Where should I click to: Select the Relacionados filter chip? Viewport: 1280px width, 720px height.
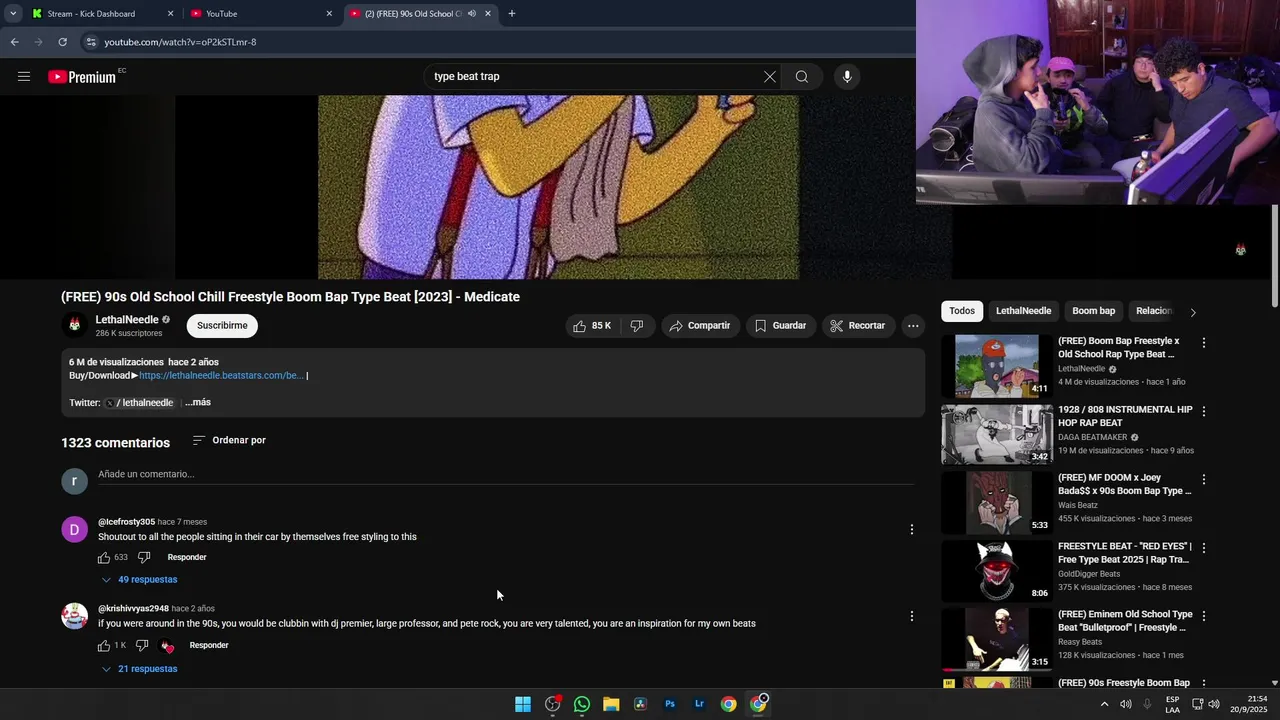(x=1153, y=311)
